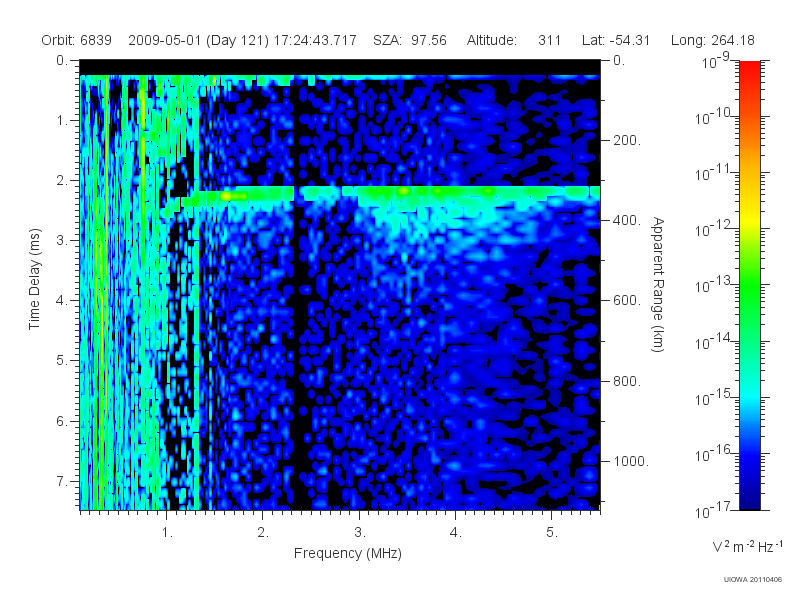Image resolution: width=800 pixels, height=600 pixels.
Task: Click the 10^-12 colorbar tick label
Action: pyautogui.click(x=714, y=230)
